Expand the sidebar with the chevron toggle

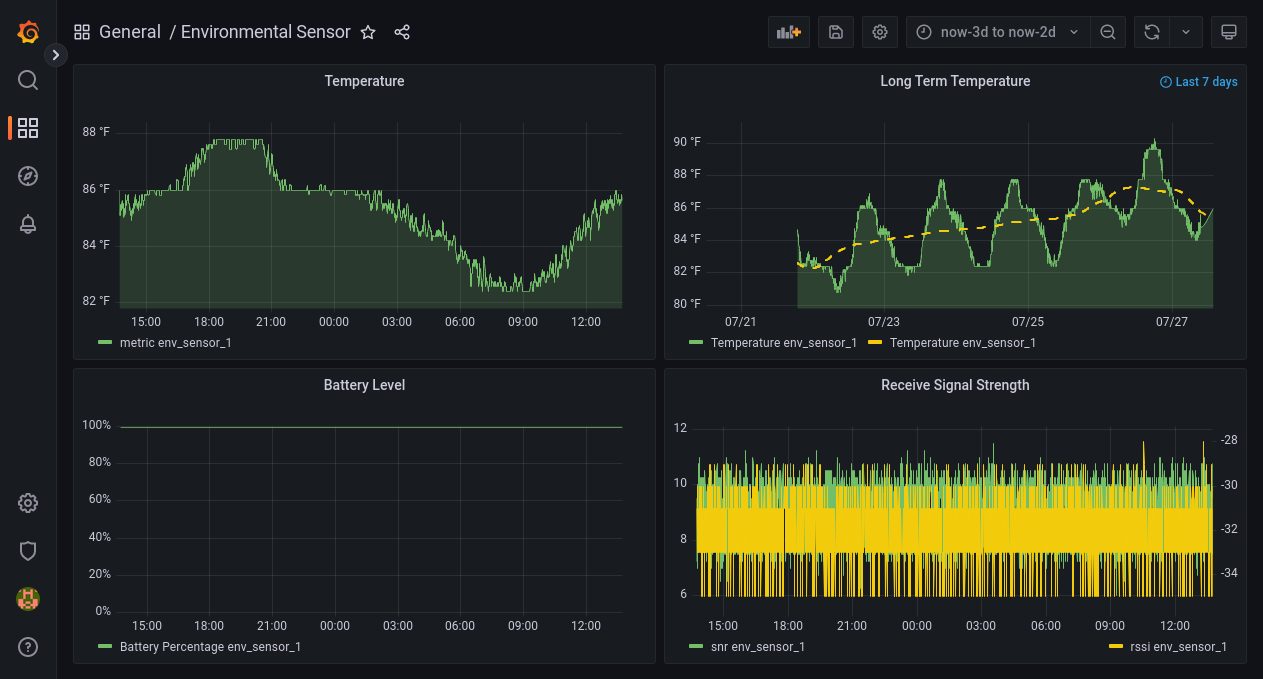[x=56, y=55]
